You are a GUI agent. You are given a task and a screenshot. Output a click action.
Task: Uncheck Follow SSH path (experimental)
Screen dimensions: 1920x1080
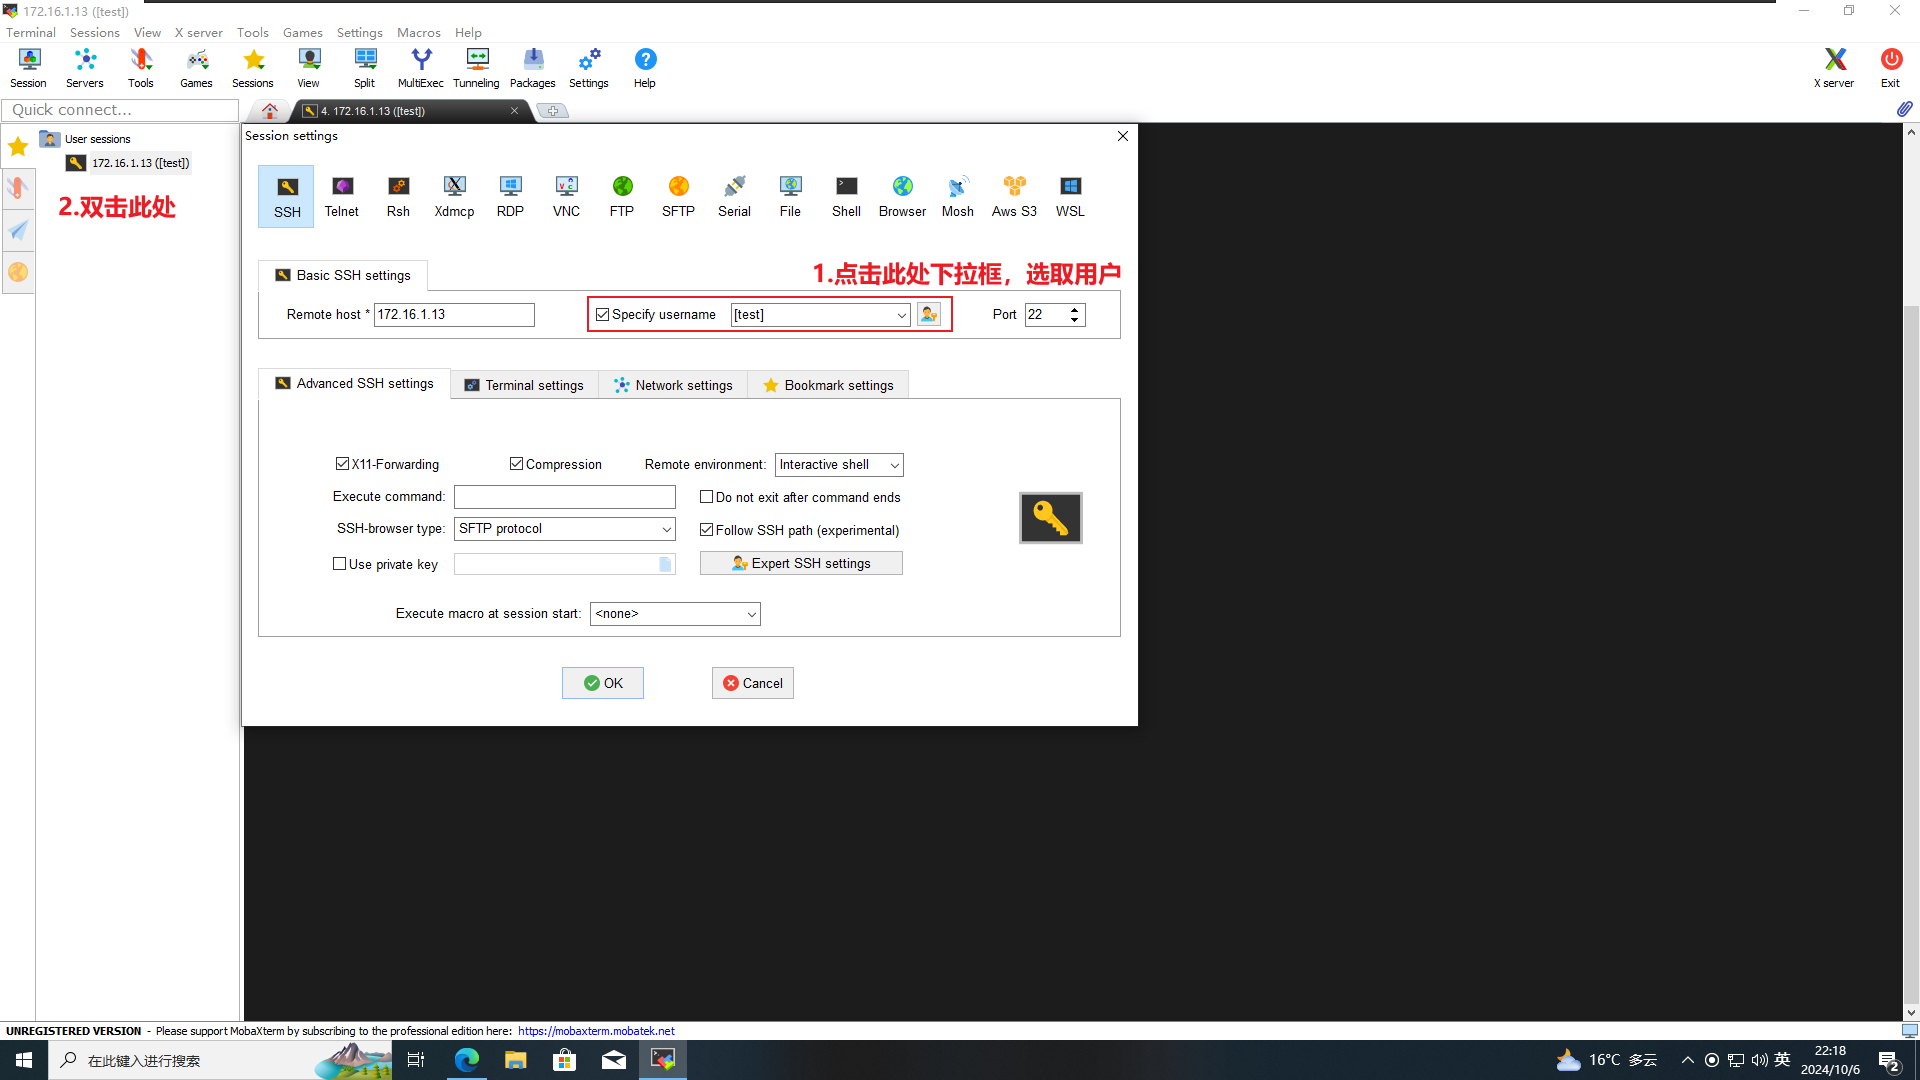pos(707,529)
